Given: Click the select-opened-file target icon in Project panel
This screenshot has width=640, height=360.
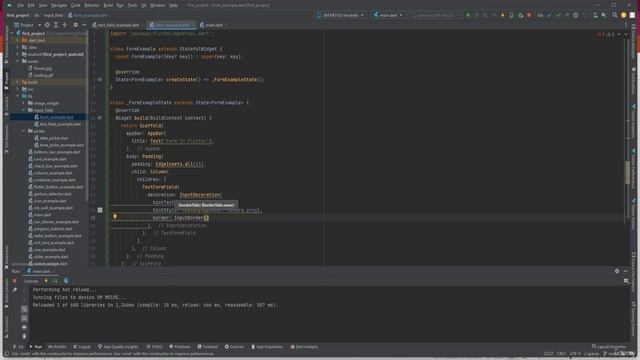Looking at the screenshot, I should click(x=47, y=25).
